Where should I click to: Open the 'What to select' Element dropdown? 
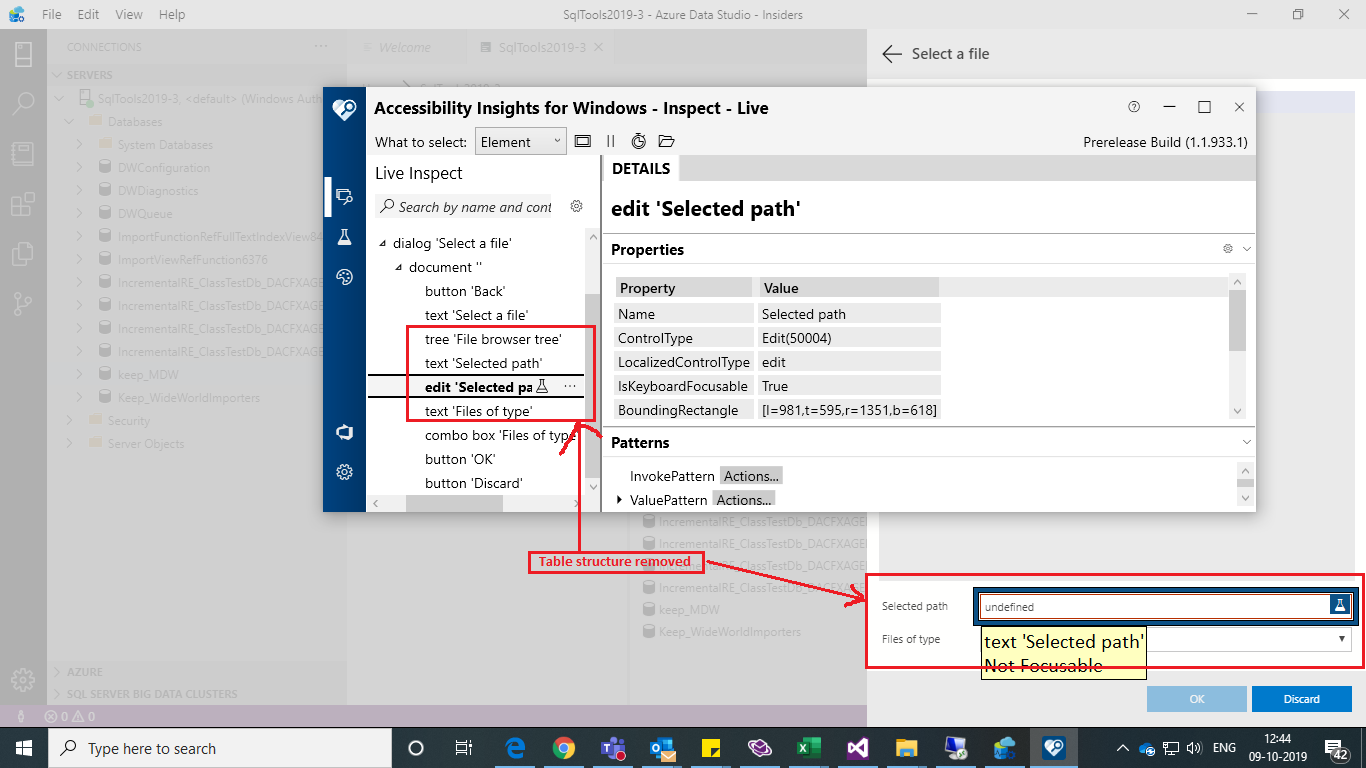(x=520, y=141)
